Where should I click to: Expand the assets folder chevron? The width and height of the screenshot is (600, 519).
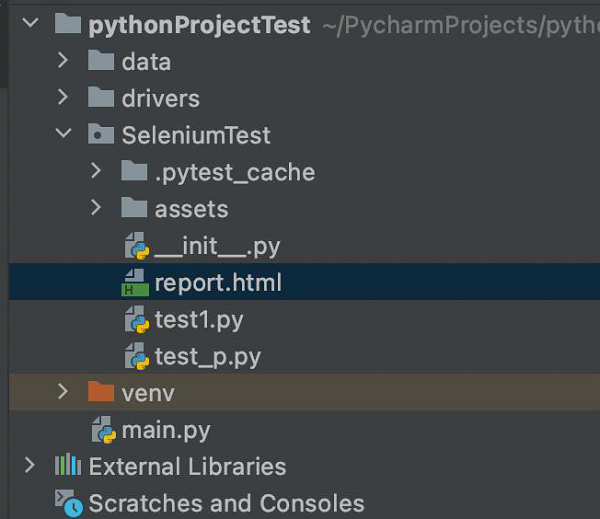(96, 209)
